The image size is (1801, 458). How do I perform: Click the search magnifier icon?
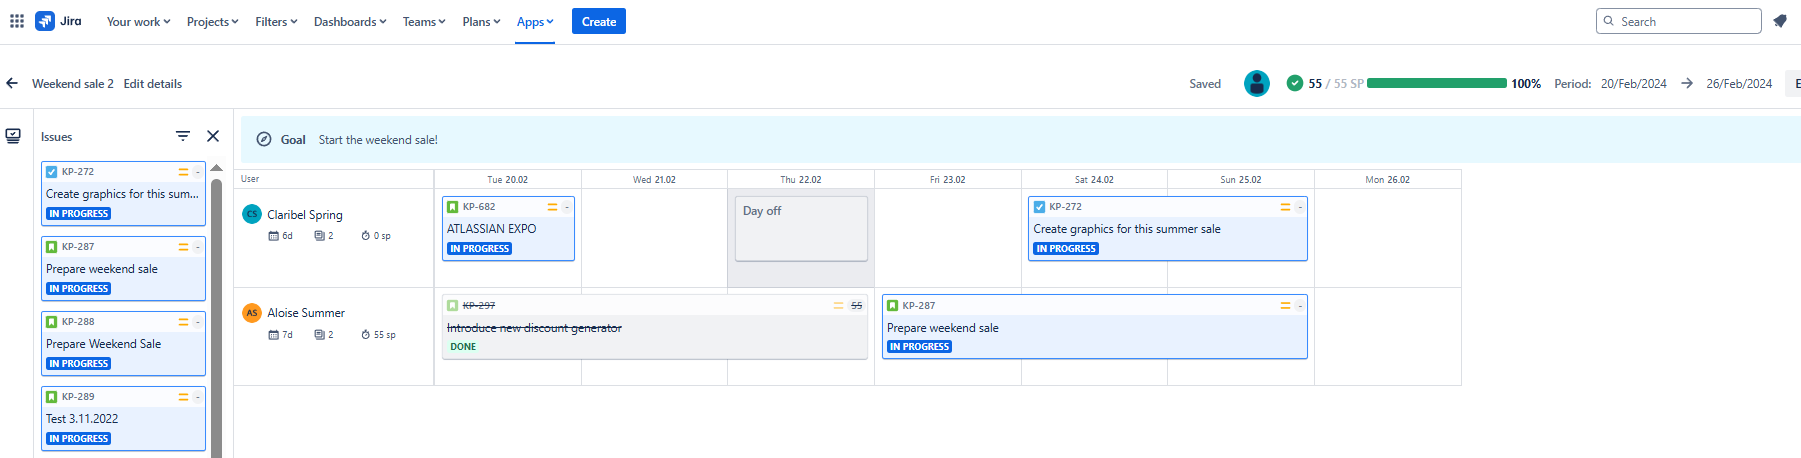point(1609,21)
